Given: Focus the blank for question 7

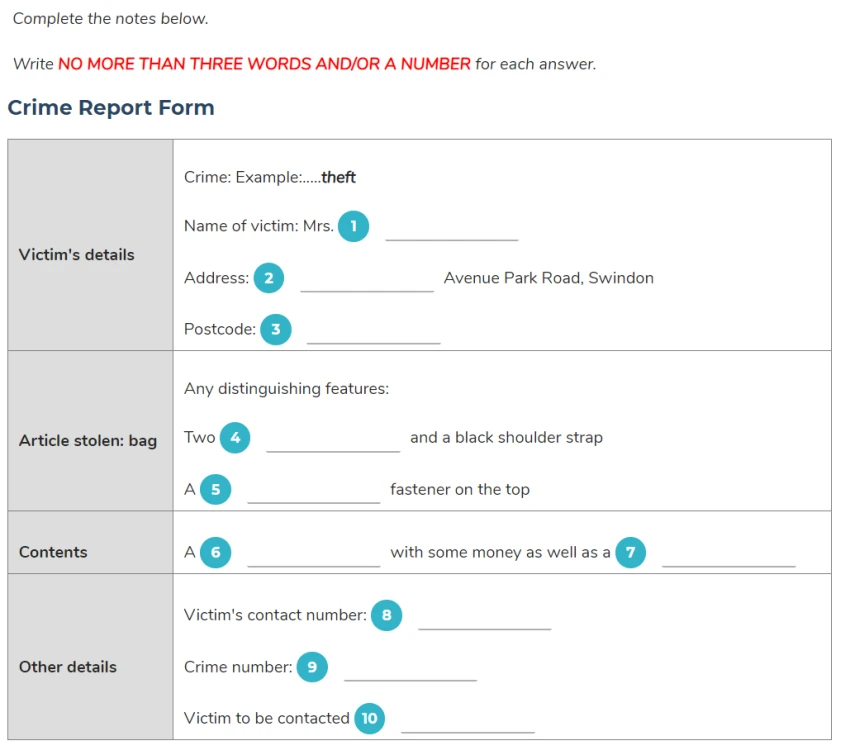Looking at the screenshot, I should point(729,555).
